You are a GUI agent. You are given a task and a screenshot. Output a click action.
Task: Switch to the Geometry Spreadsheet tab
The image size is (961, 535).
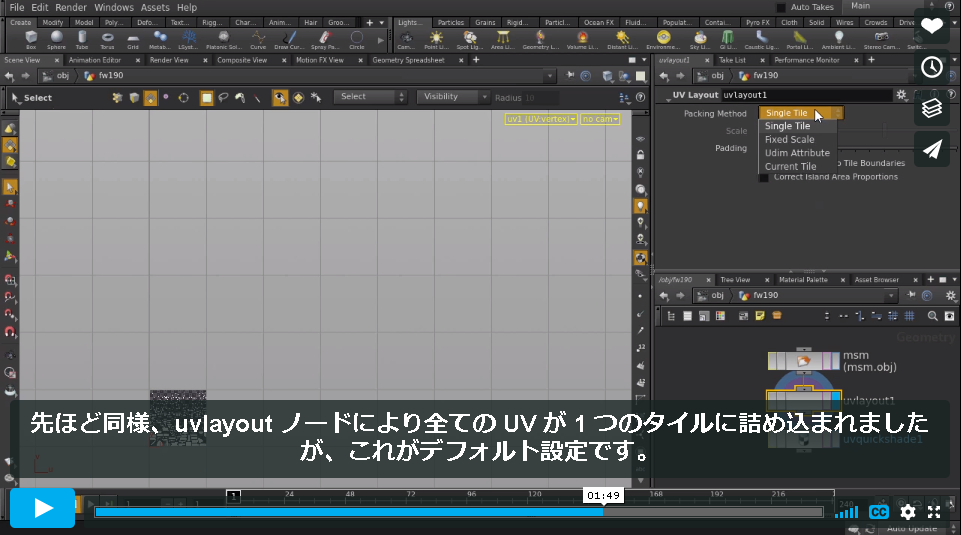[408, 60]
